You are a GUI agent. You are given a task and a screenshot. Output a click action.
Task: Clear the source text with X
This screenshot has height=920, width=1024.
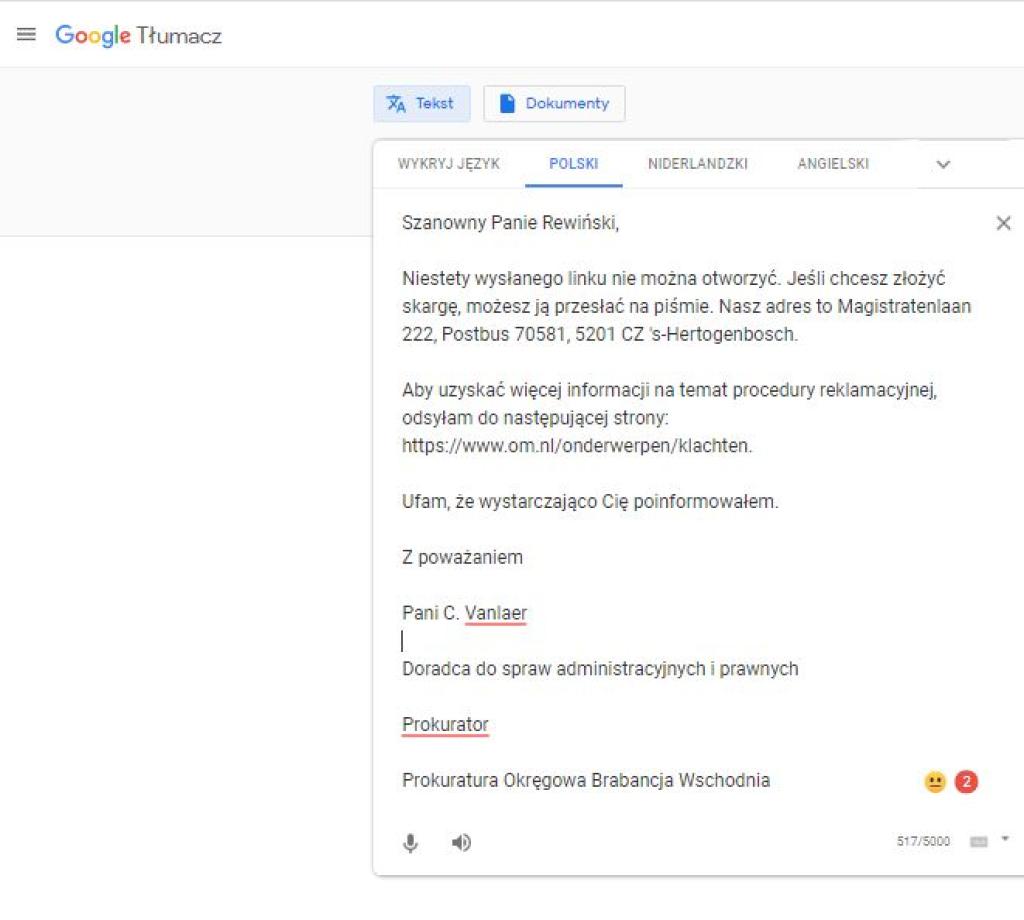[1003, 223]
